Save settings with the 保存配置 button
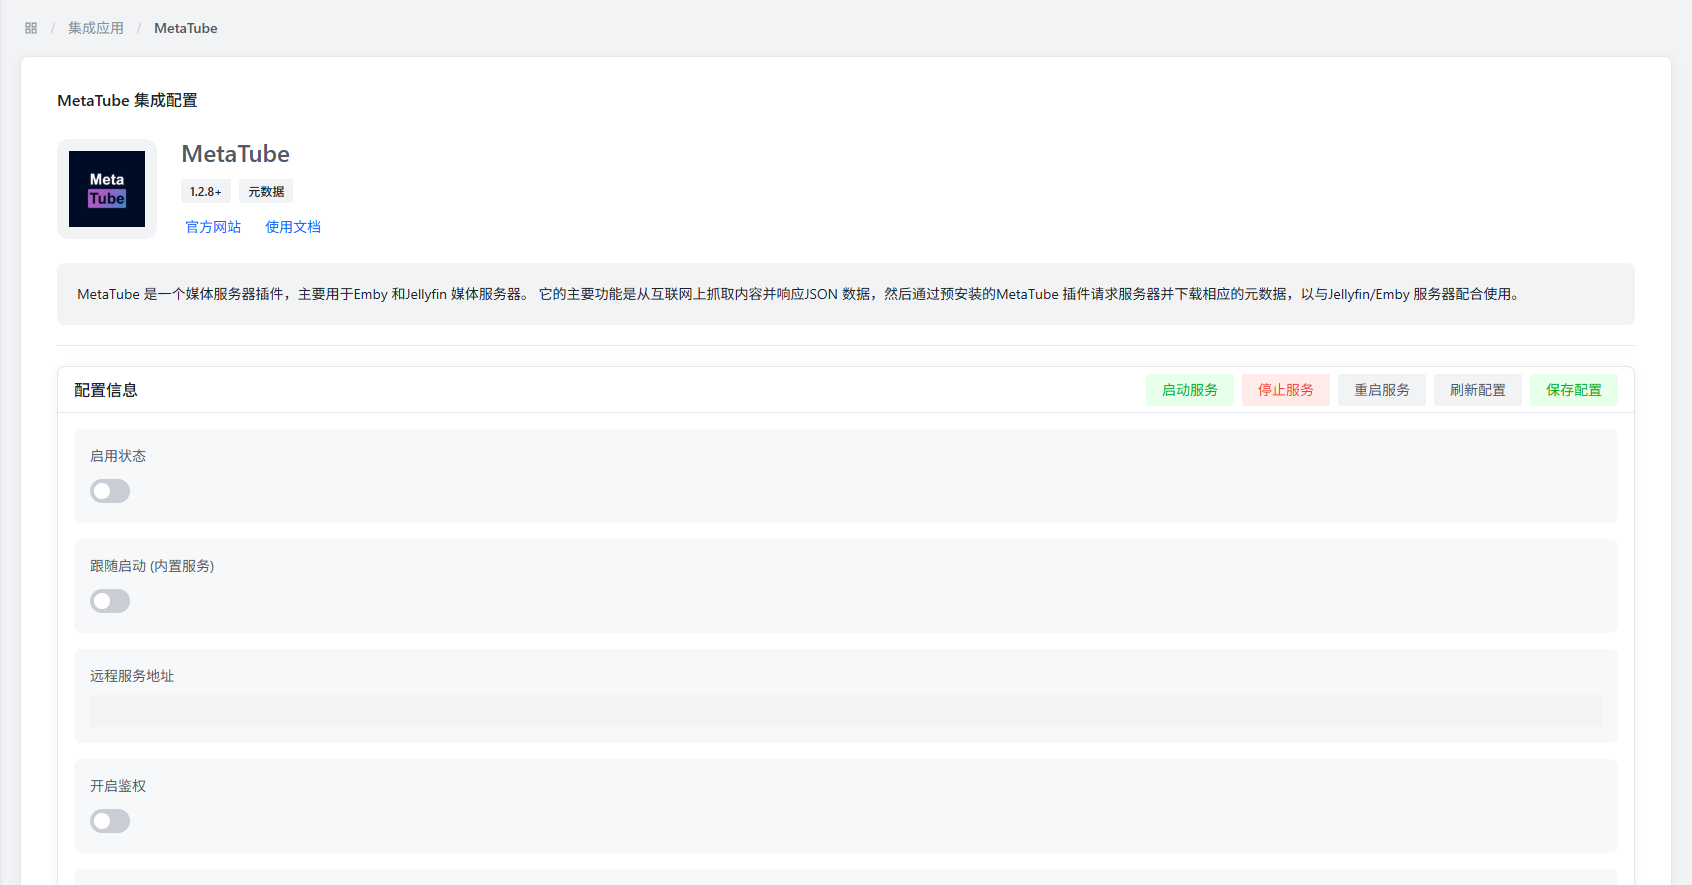The height and width of the screenshot is (885, 1692). (1573, 390)
